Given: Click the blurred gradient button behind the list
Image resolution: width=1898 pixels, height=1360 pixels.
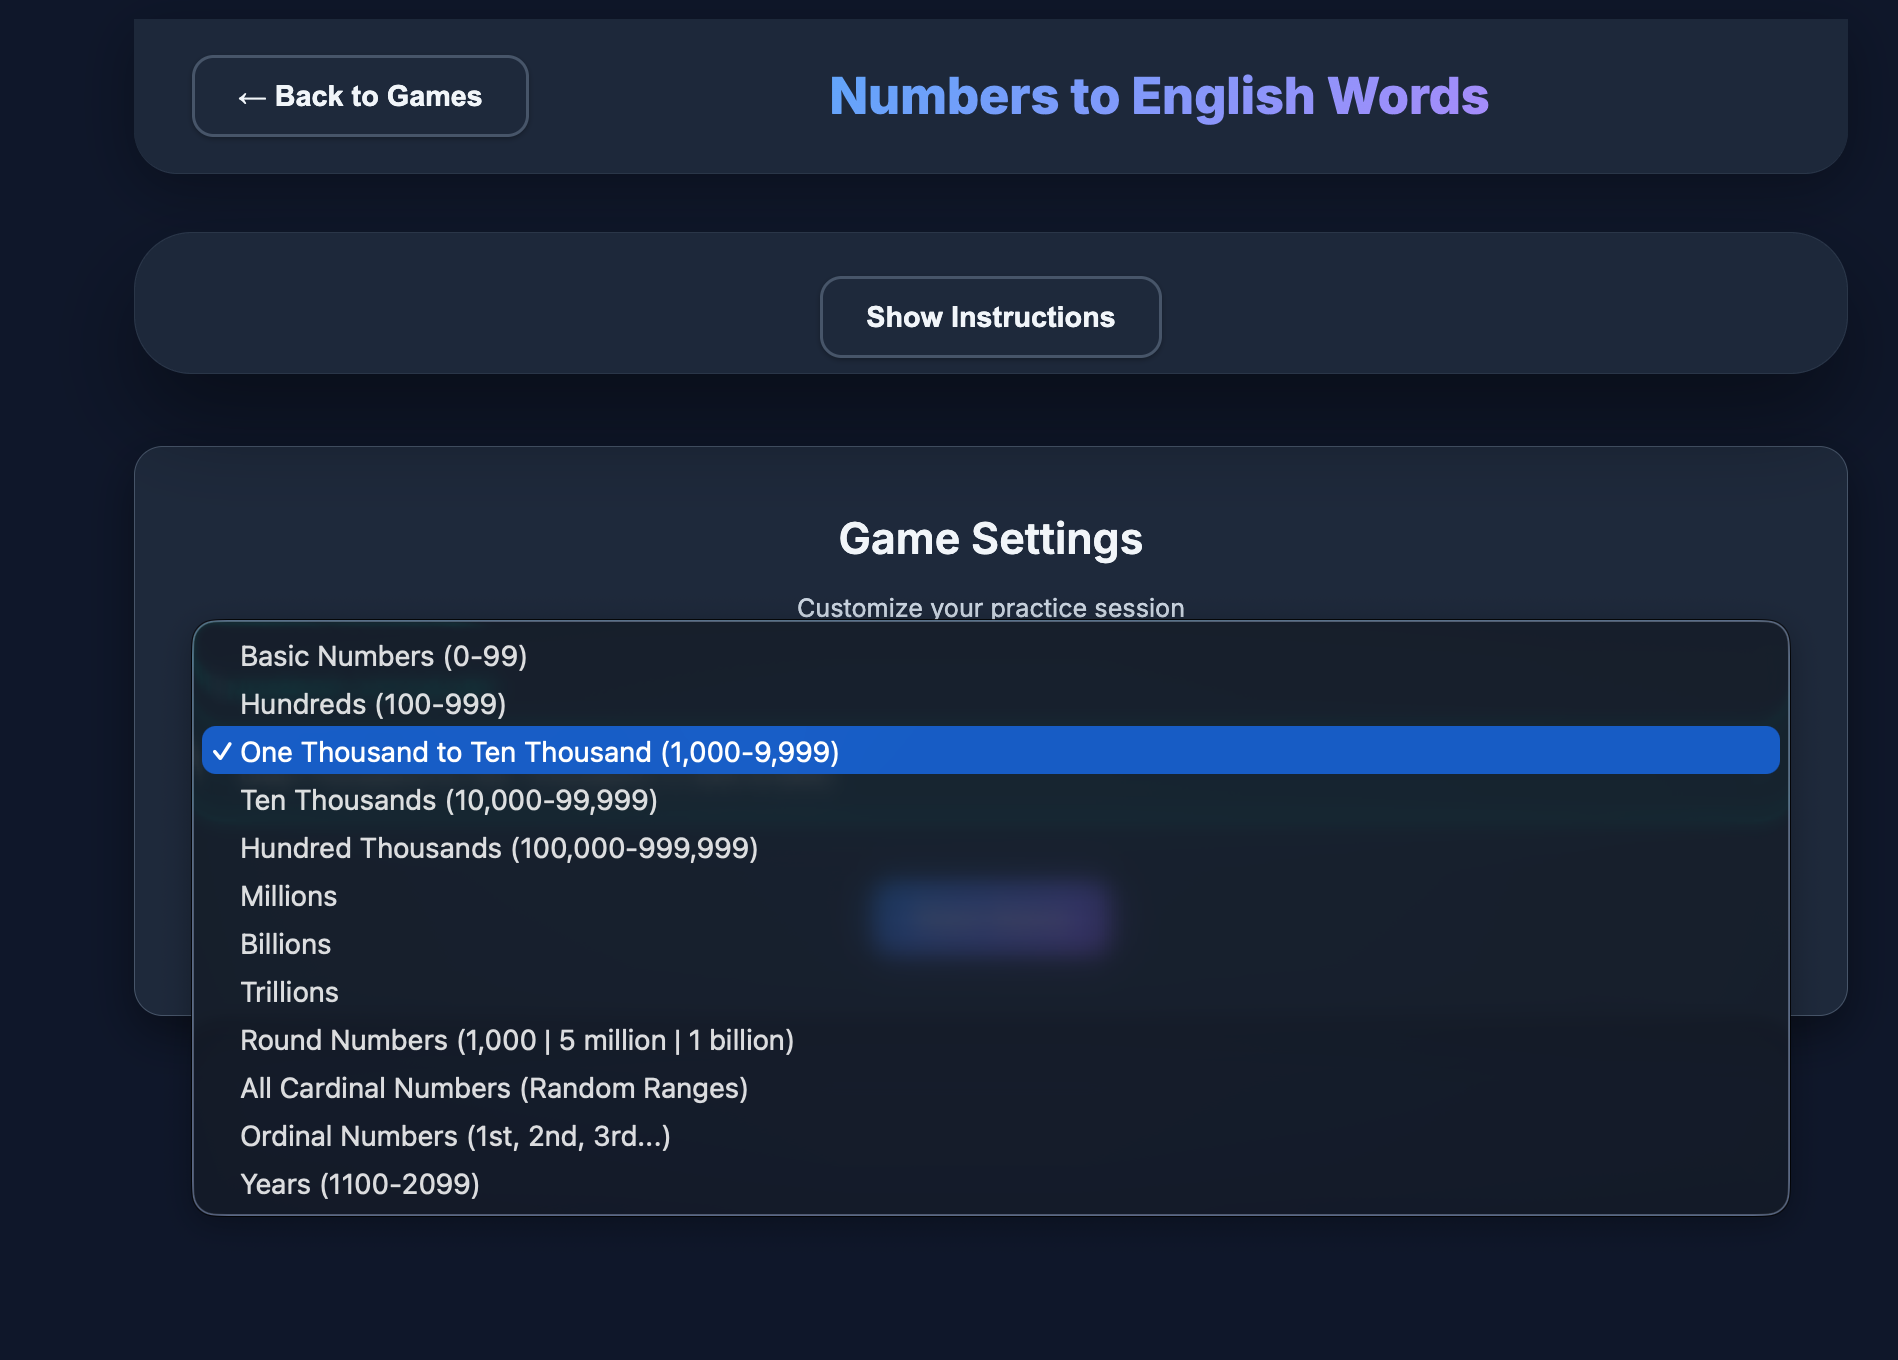Looking at the screenshot, I should tap(991, 918).
